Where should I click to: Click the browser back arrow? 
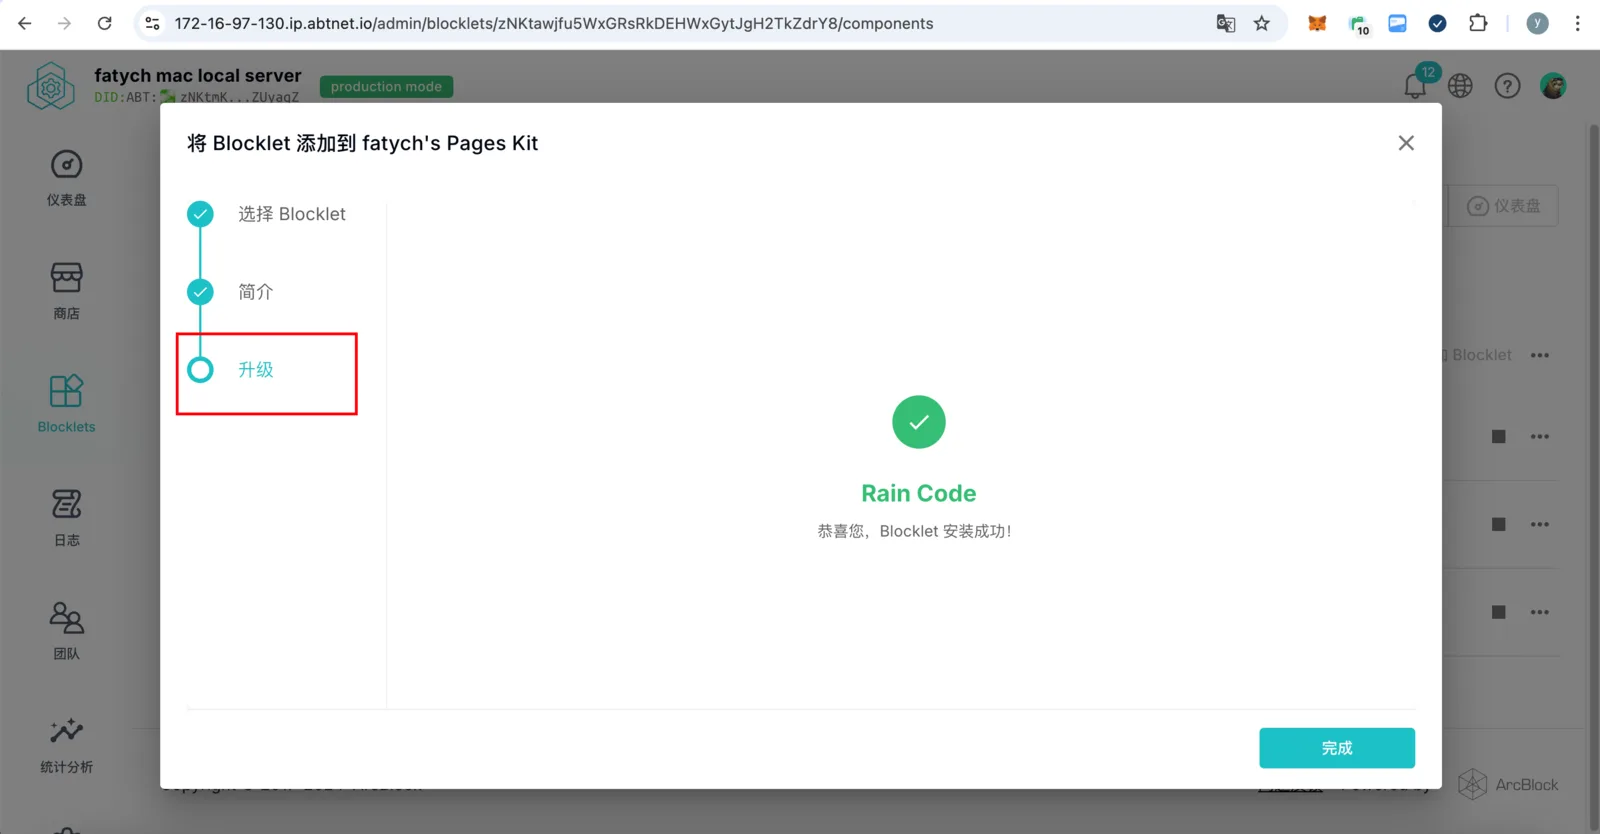click(x=25, y=23)
